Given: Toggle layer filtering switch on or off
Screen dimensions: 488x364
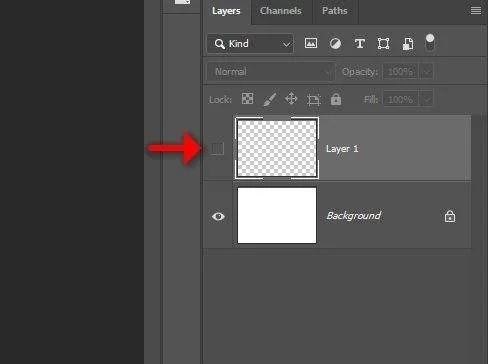Looking at the screenshot, I should [x=430, y=42].
